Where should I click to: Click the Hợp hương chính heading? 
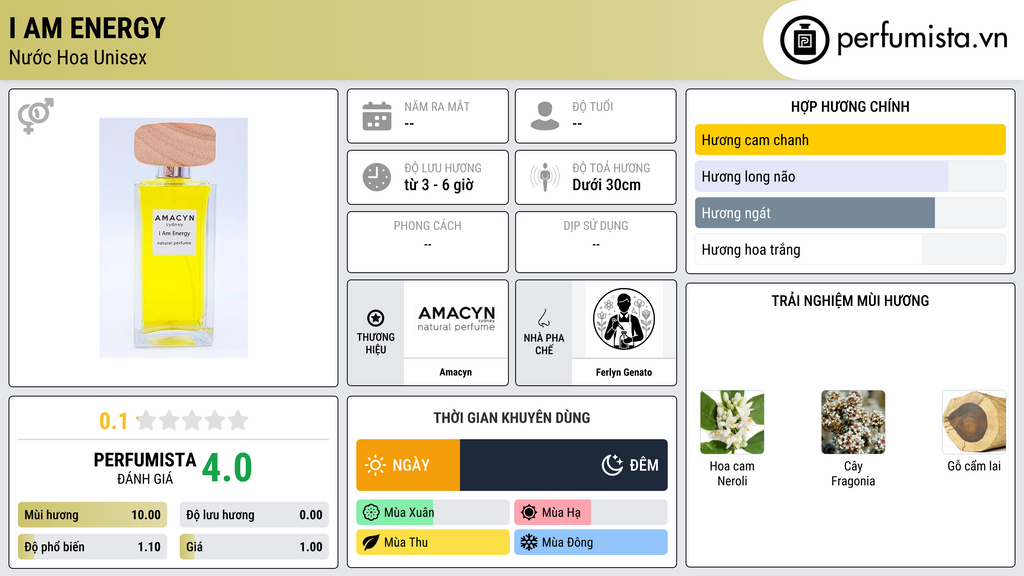pos(850,106)
